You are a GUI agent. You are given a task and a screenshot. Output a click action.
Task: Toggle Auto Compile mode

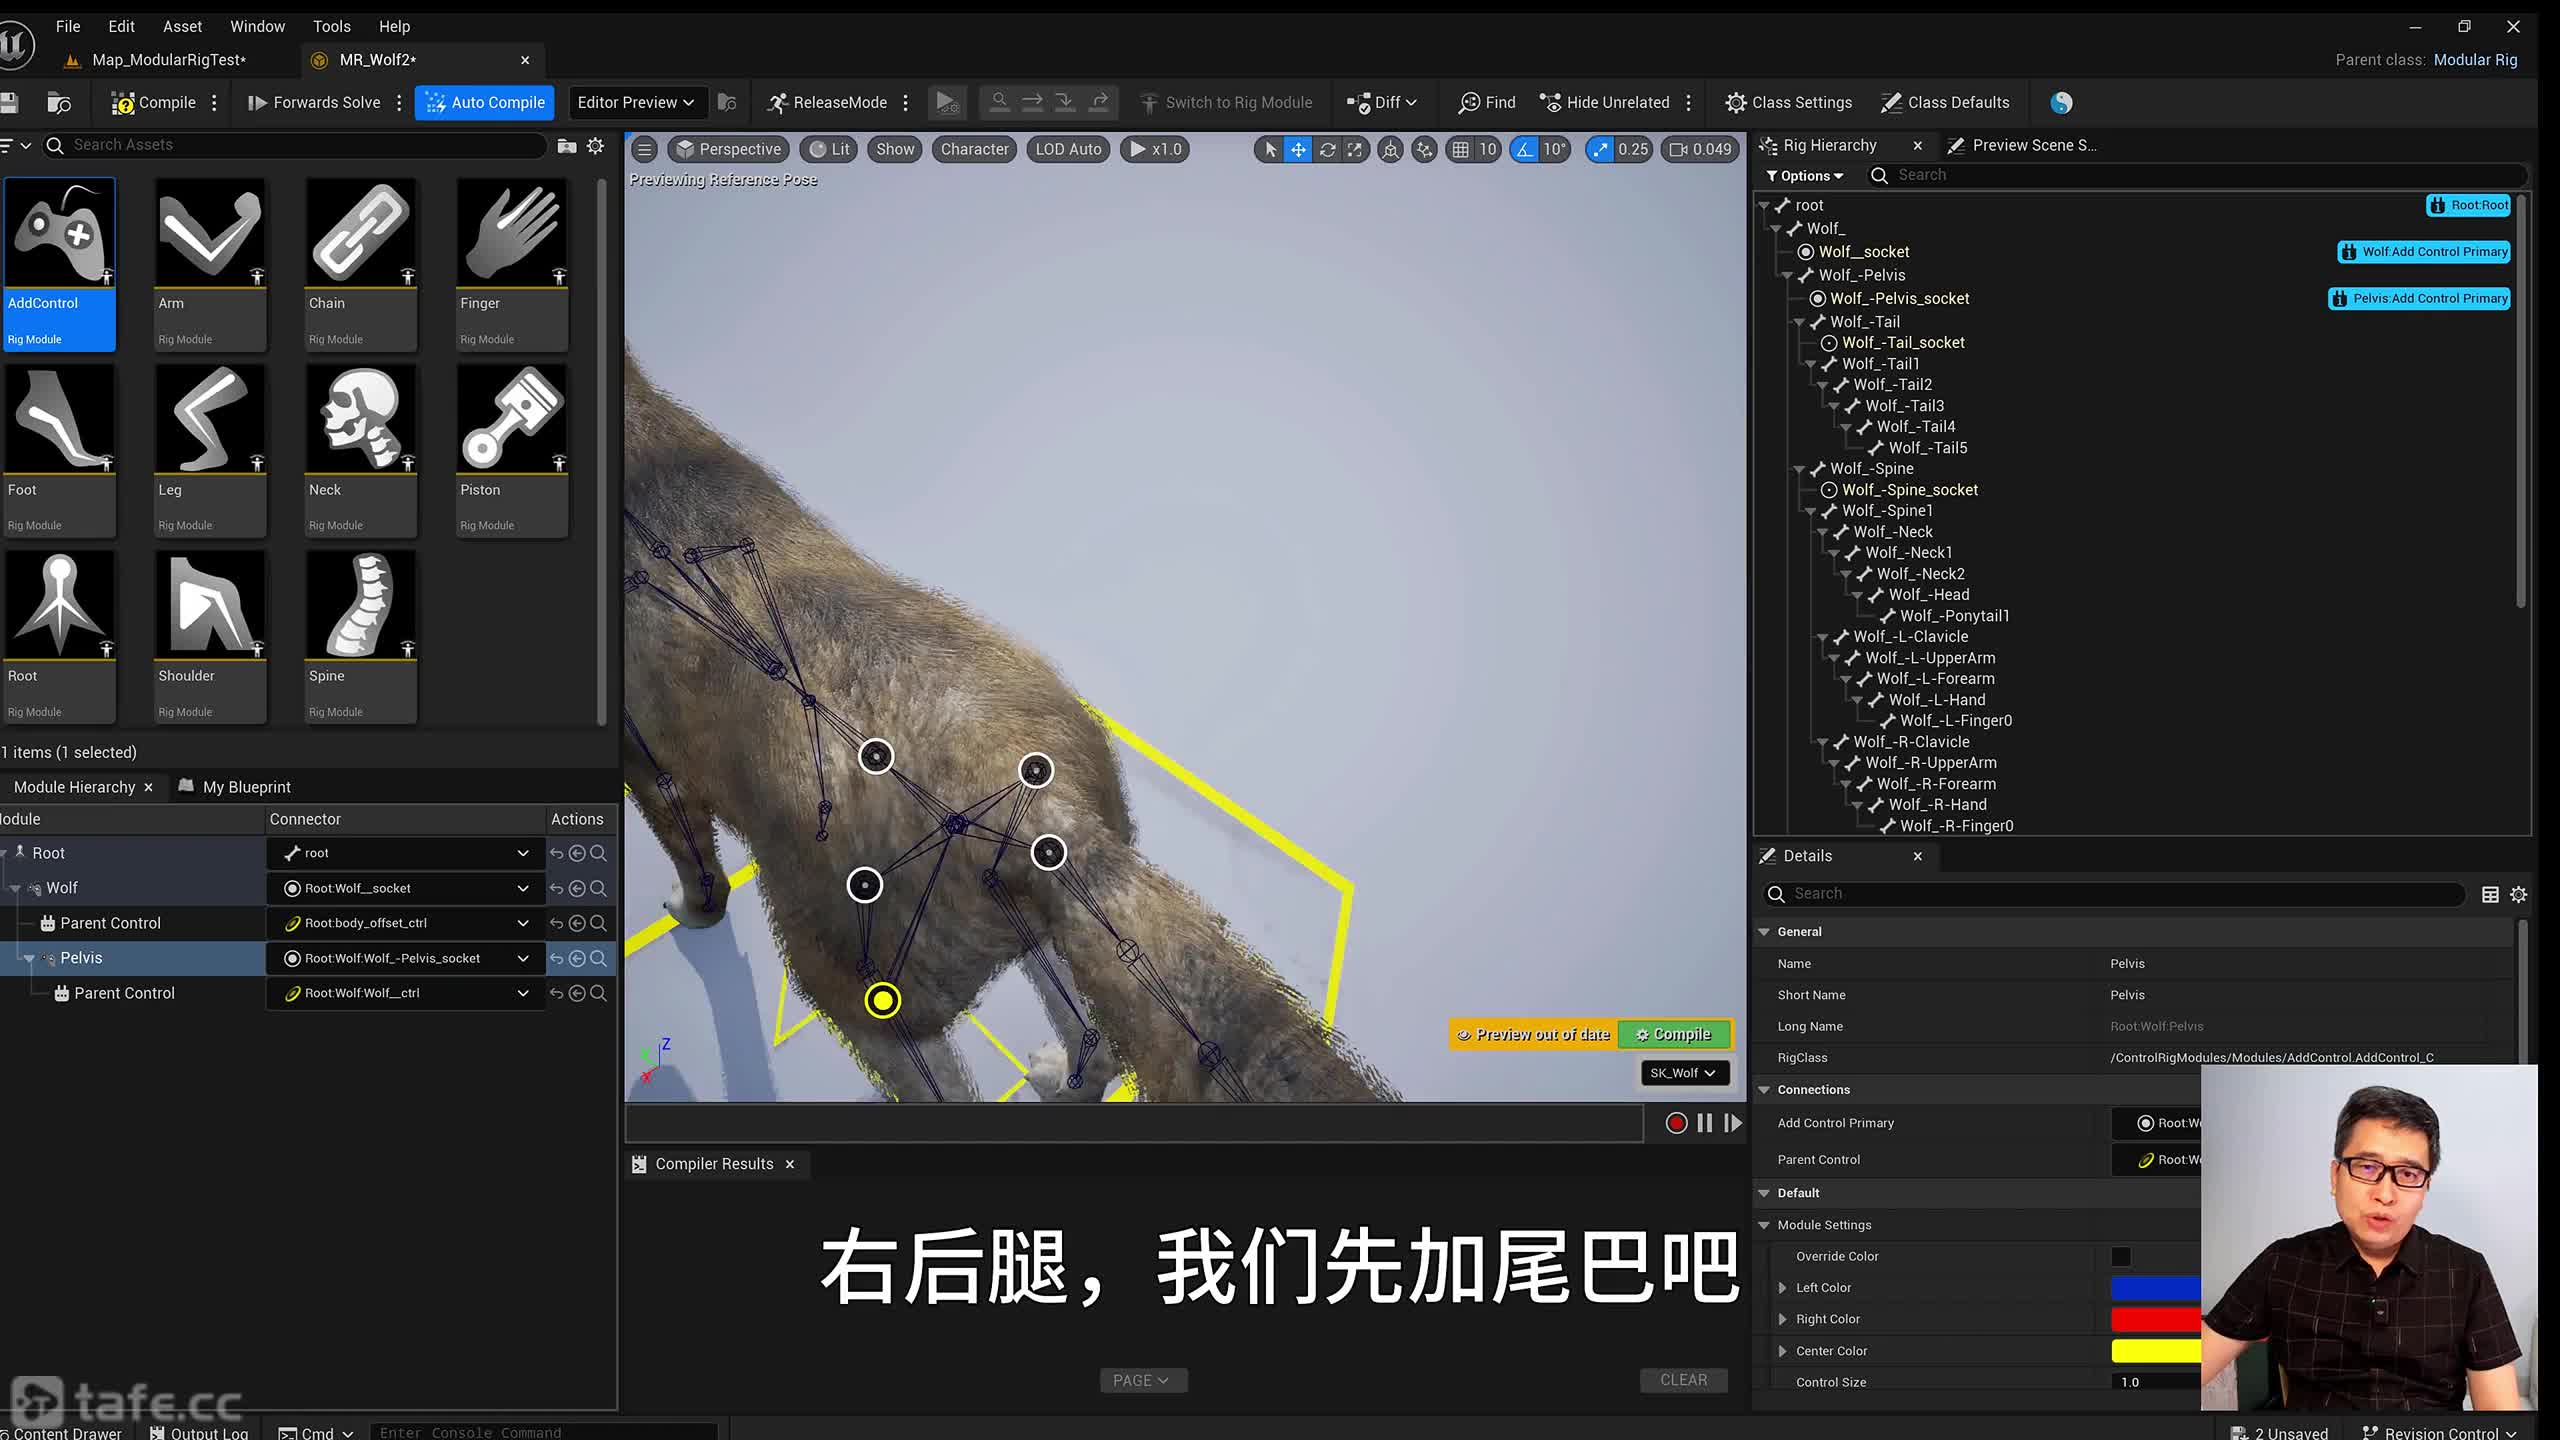pyautogui.click(x=485, y=102)
